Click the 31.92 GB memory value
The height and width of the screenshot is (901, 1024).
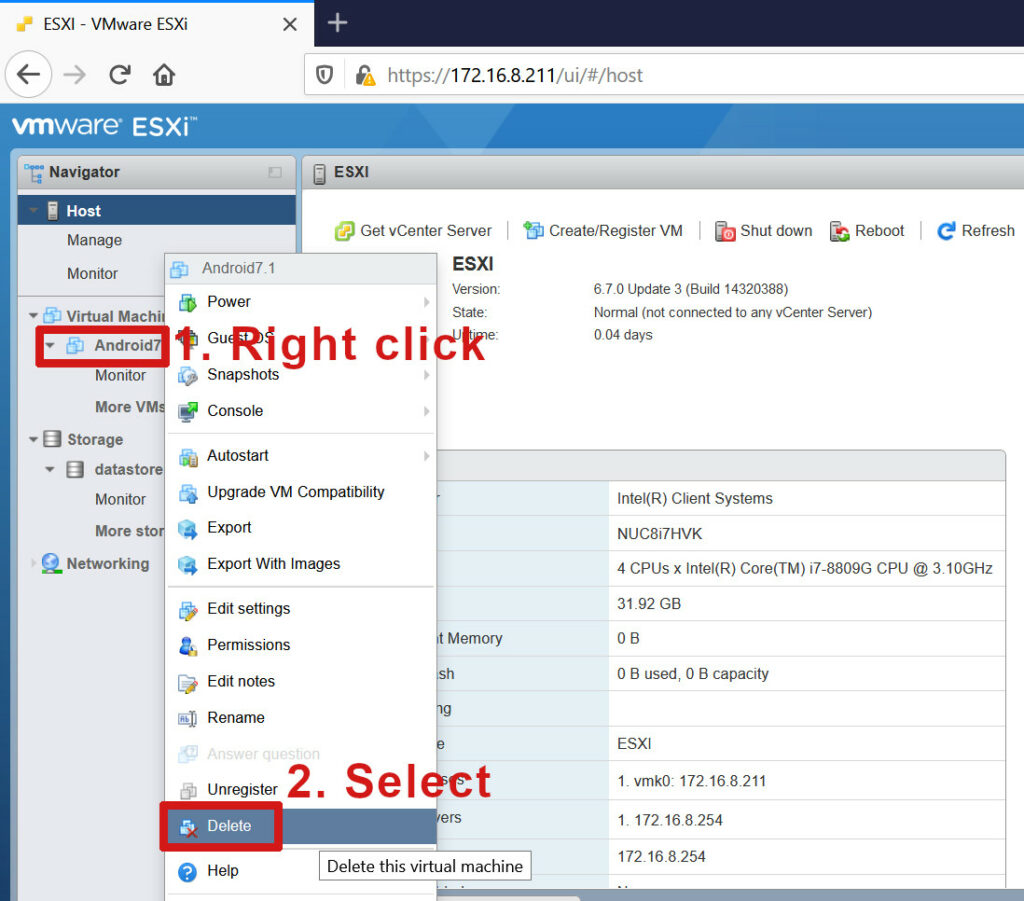pos(649,604)
